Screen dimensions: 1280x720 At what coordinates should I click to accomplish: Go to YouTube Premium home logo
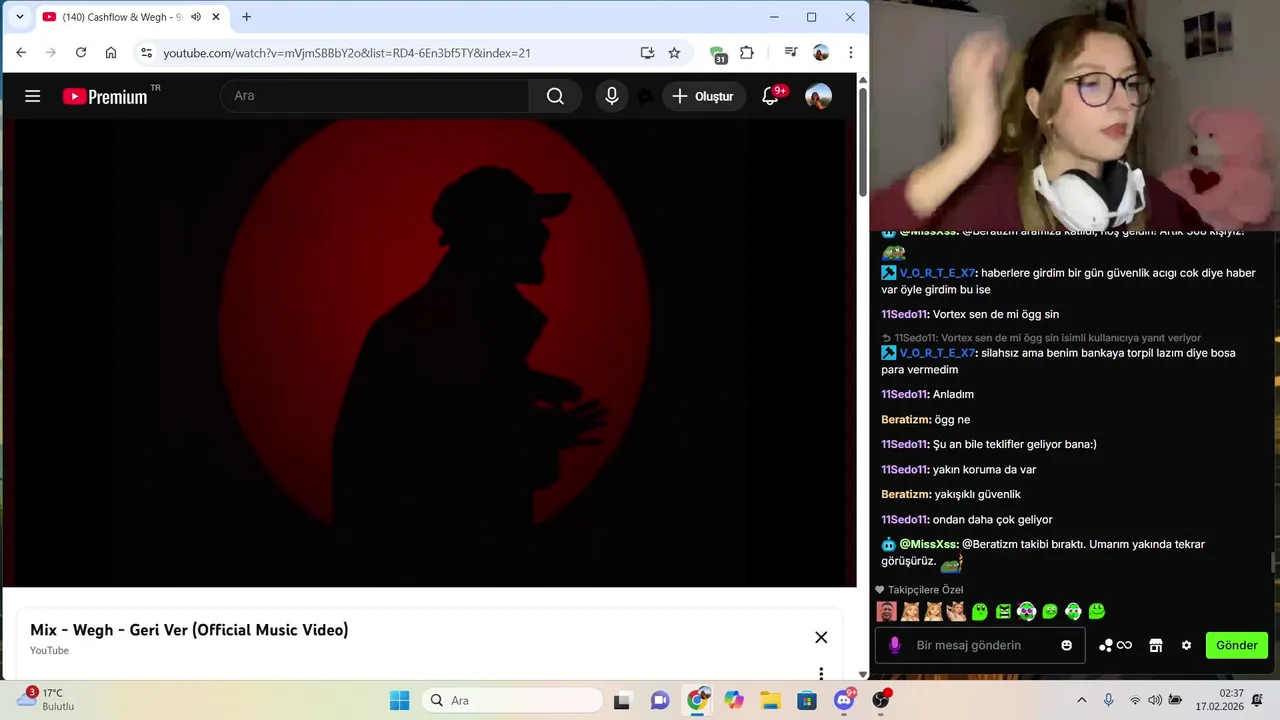pos(105,96)
